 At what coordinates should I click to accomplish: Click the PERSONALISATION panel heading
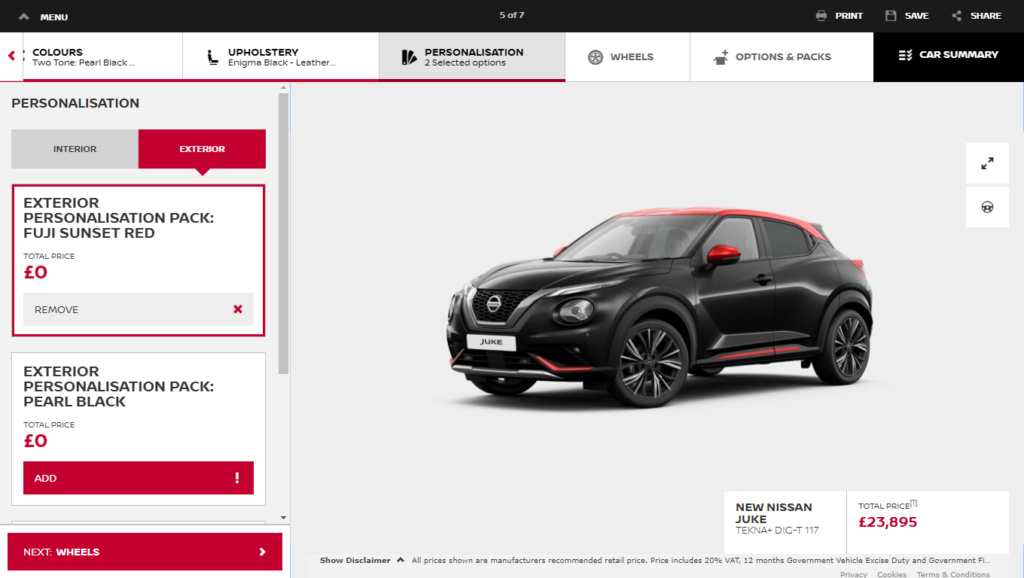tap(75, 103)
